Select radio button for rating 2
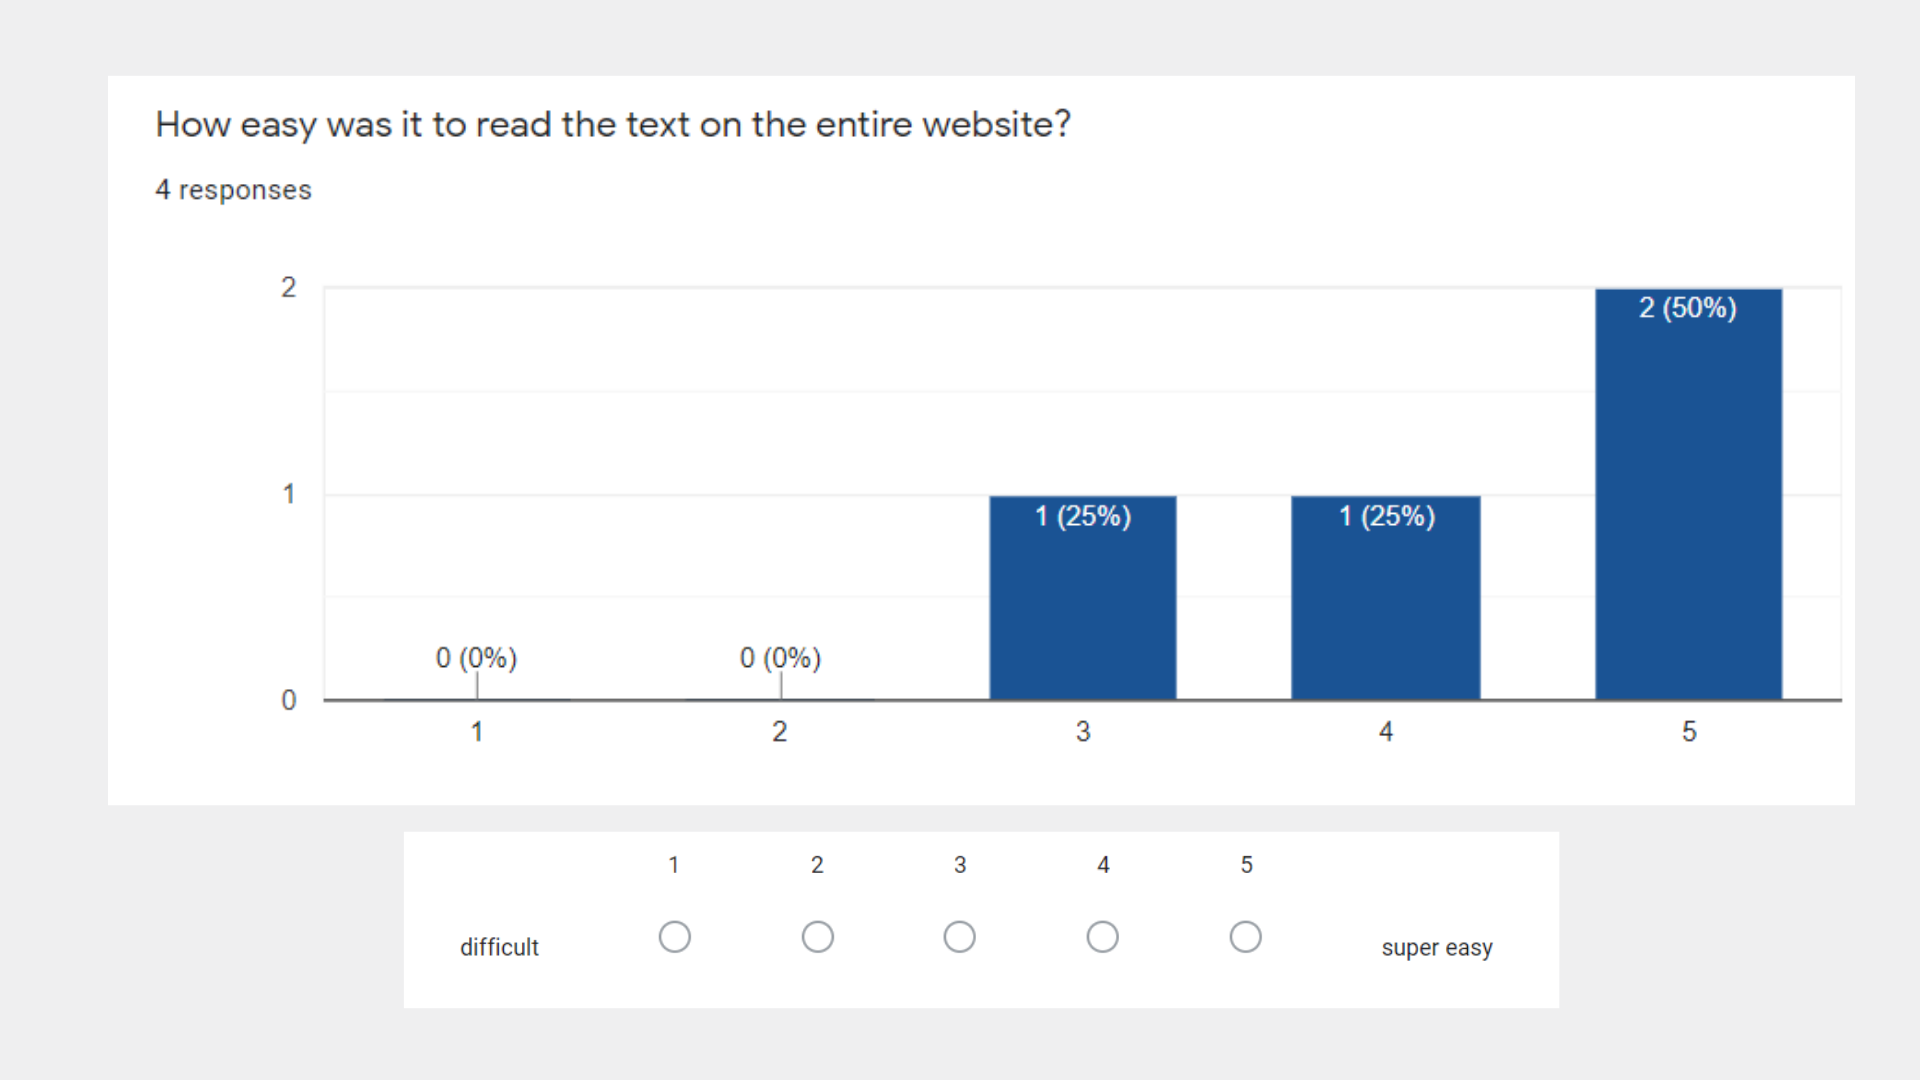Image resolution: width=1920 pixels, height=1080 pixels. pyautogui.click(x=818, y=937)
